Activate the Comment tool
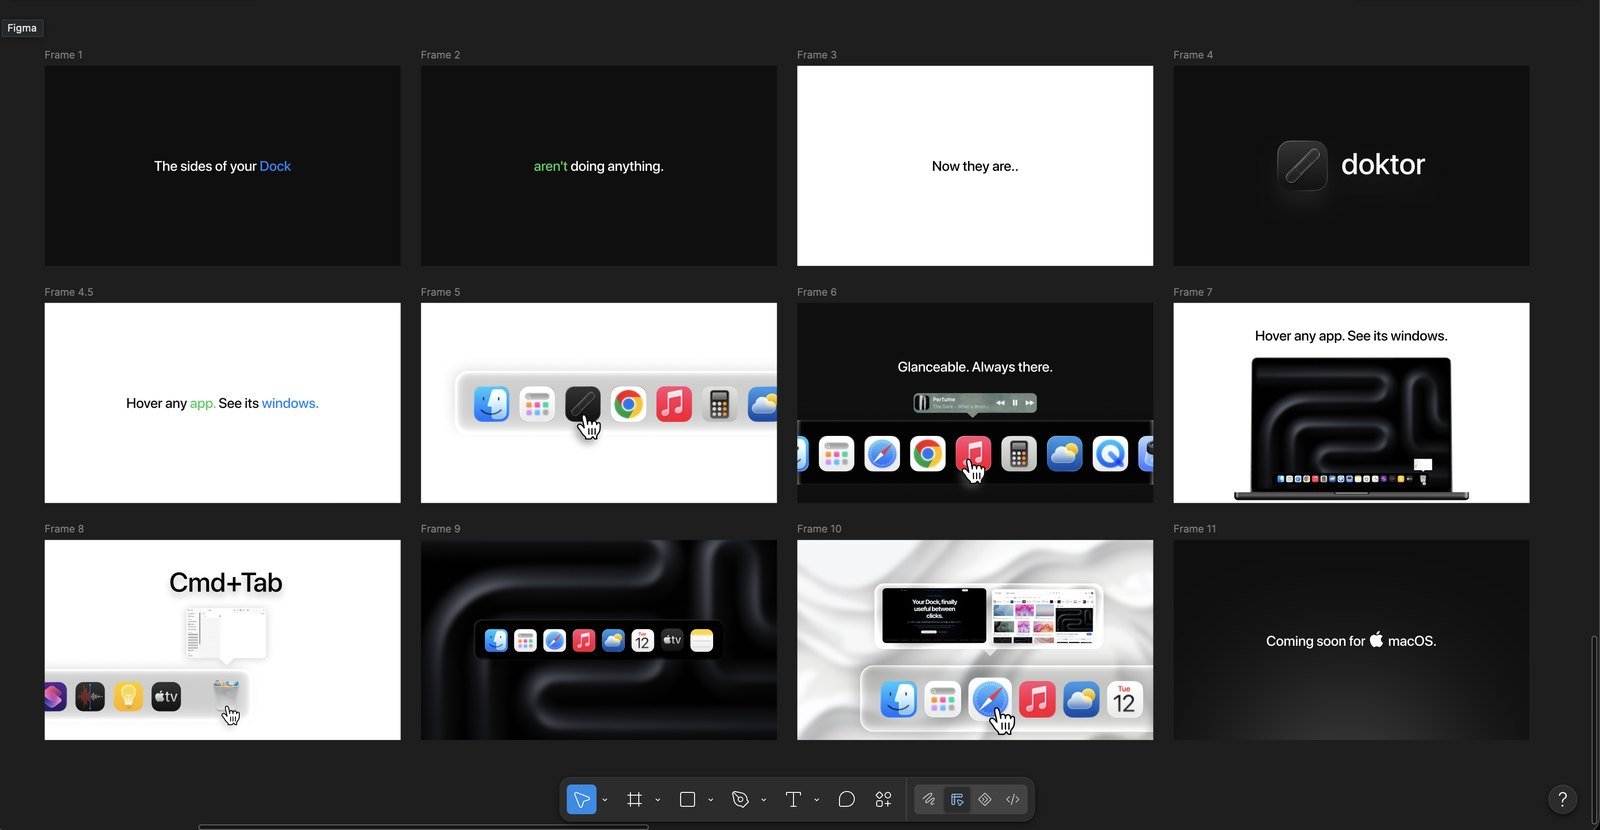1600x830 pixels. tap(846, 799)
